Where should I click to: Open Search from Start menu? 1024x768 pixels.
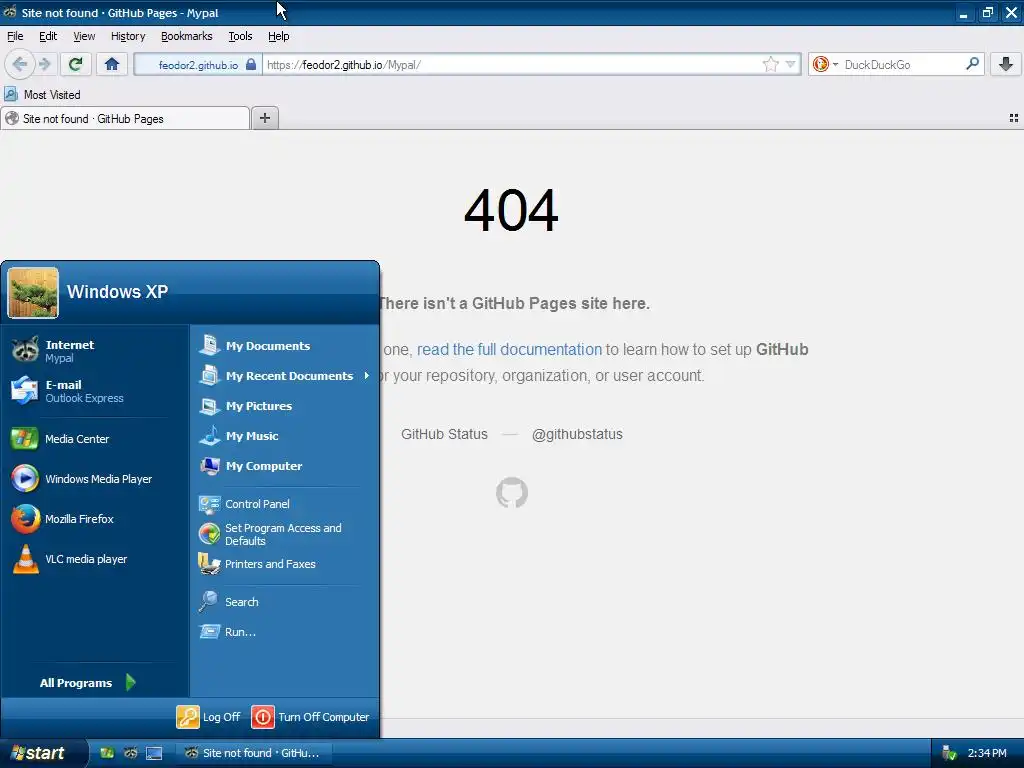coord(285,601)
